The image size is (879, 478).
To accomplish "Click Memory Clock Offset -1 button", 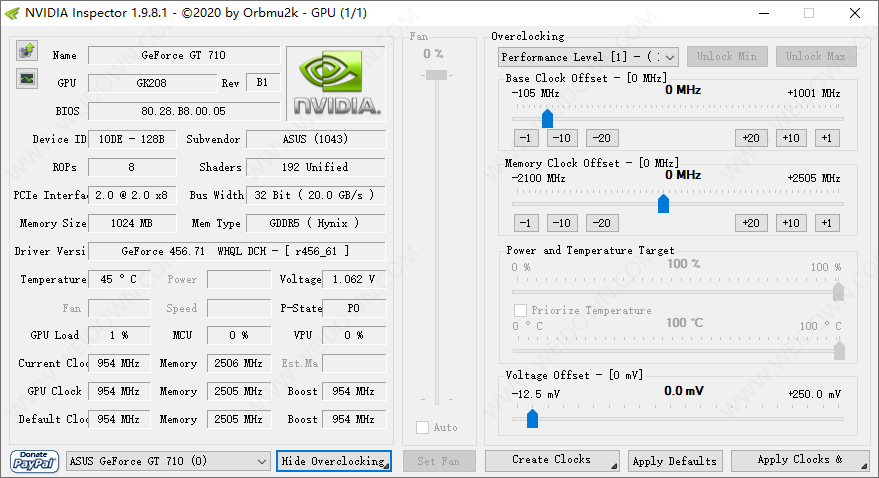I will 526,223.
